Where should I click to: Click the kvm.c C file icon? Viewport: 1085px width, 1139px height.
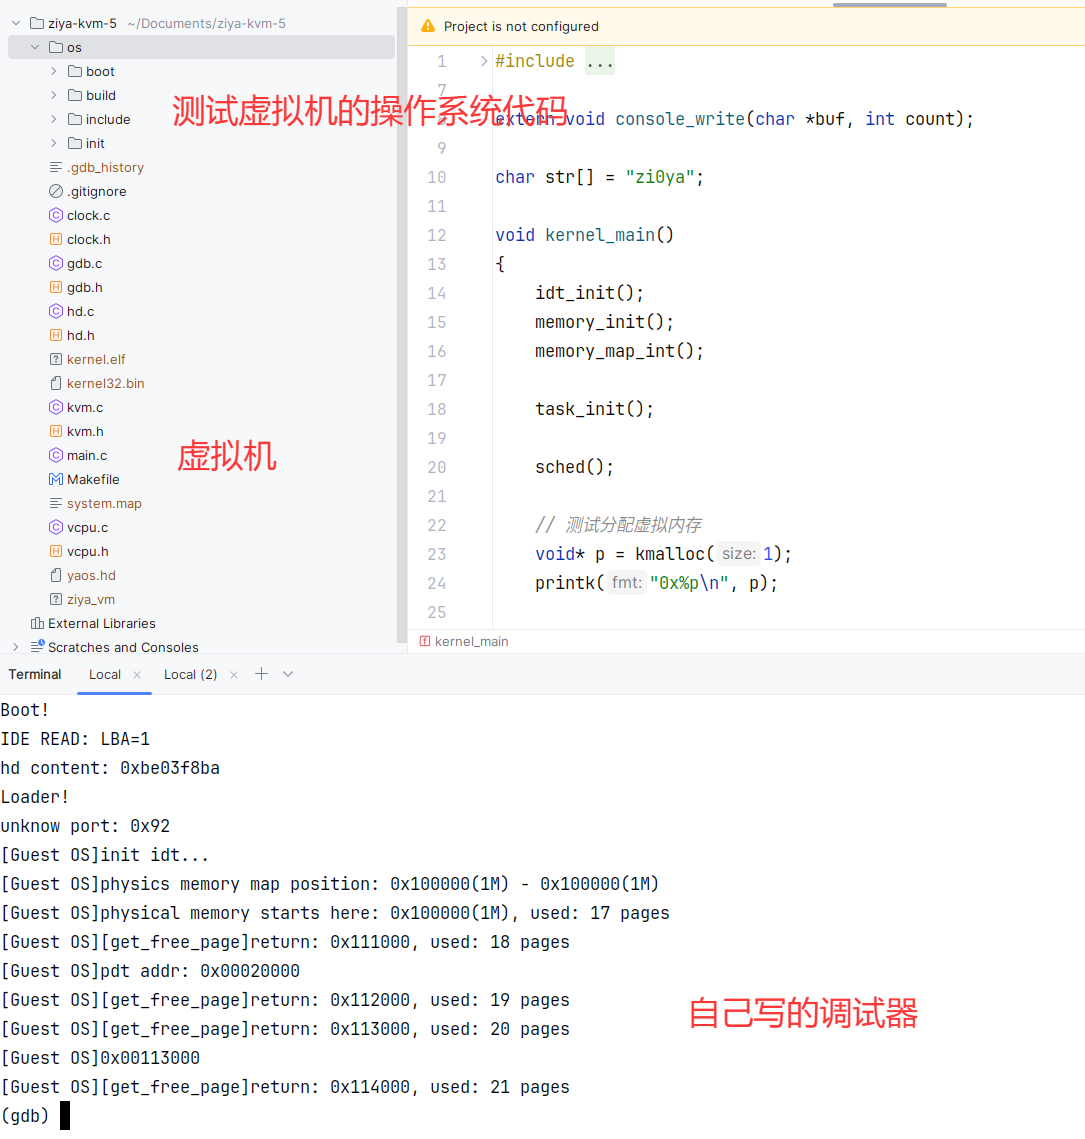pos(56,407)
